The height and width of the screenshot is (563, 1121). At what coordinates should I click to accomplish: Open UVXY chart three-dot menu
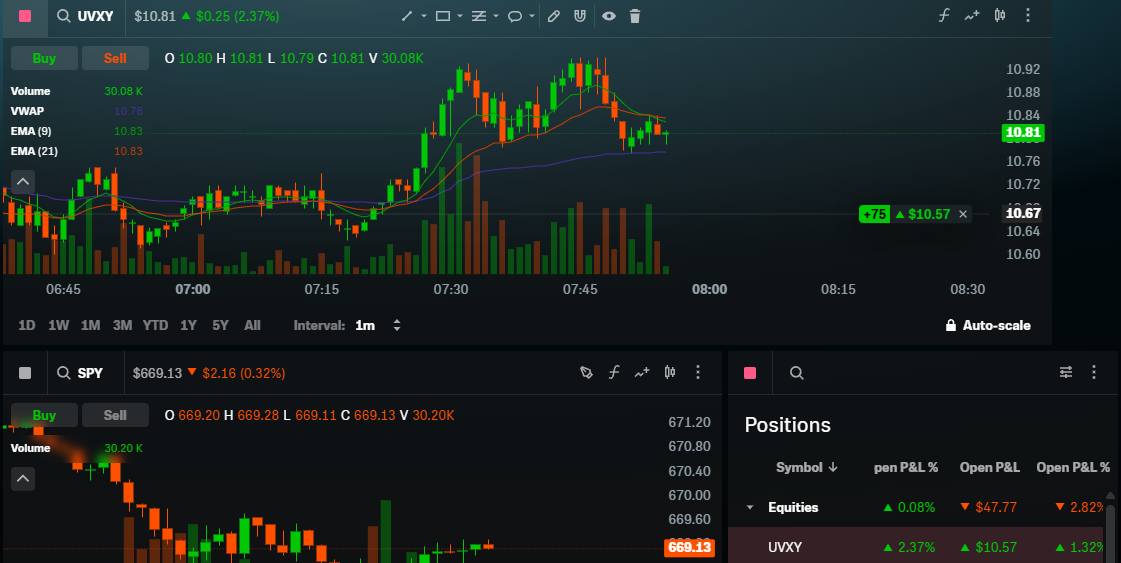1027,15
